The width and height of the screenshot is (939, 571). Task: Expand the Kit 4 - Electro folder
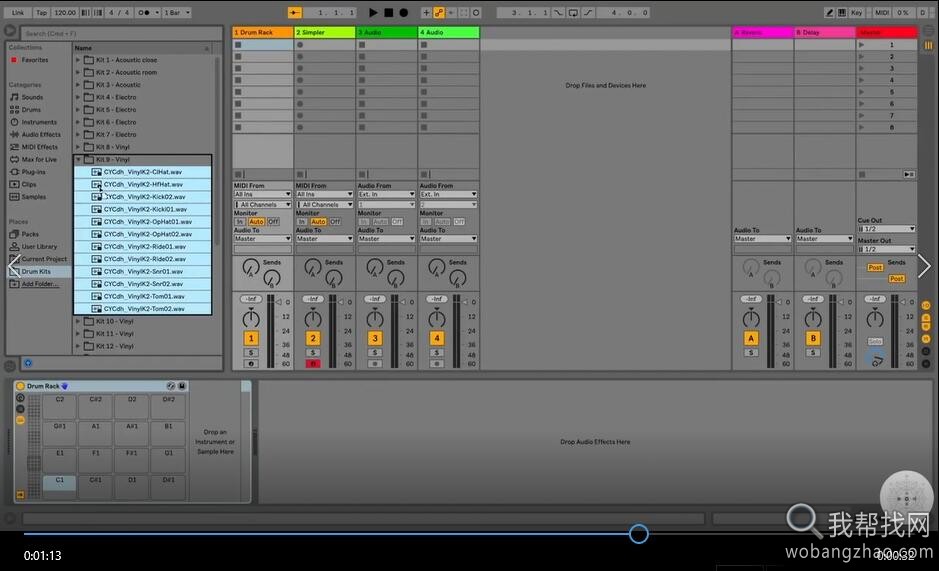coord(78,97)
